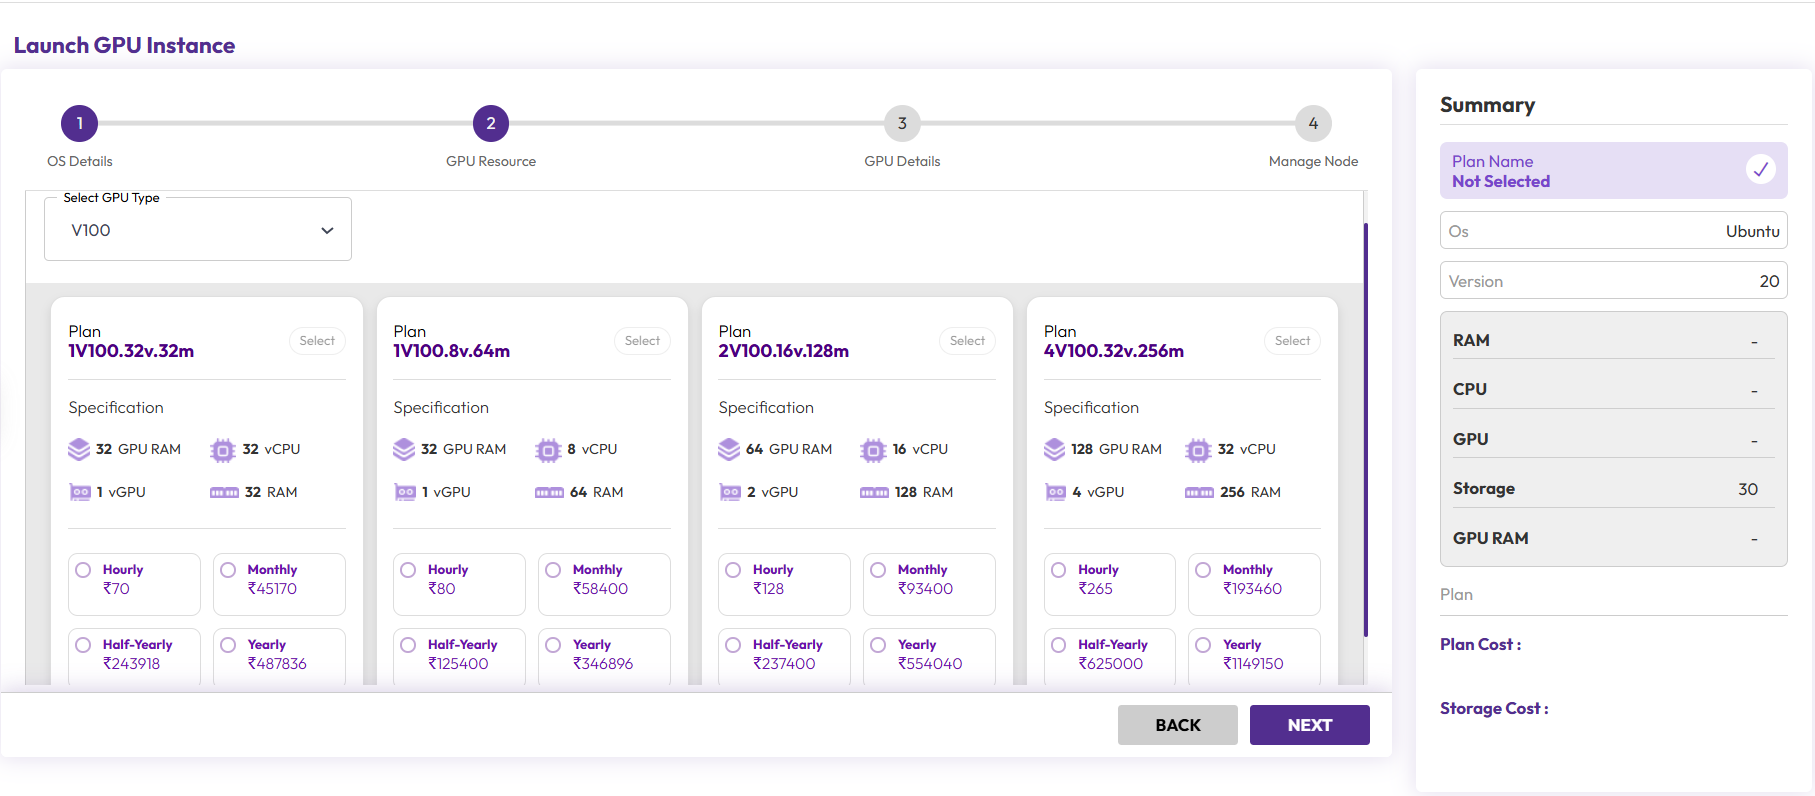Pick Half-Yearly ₹237400 billing option

[x=734, y=645]
